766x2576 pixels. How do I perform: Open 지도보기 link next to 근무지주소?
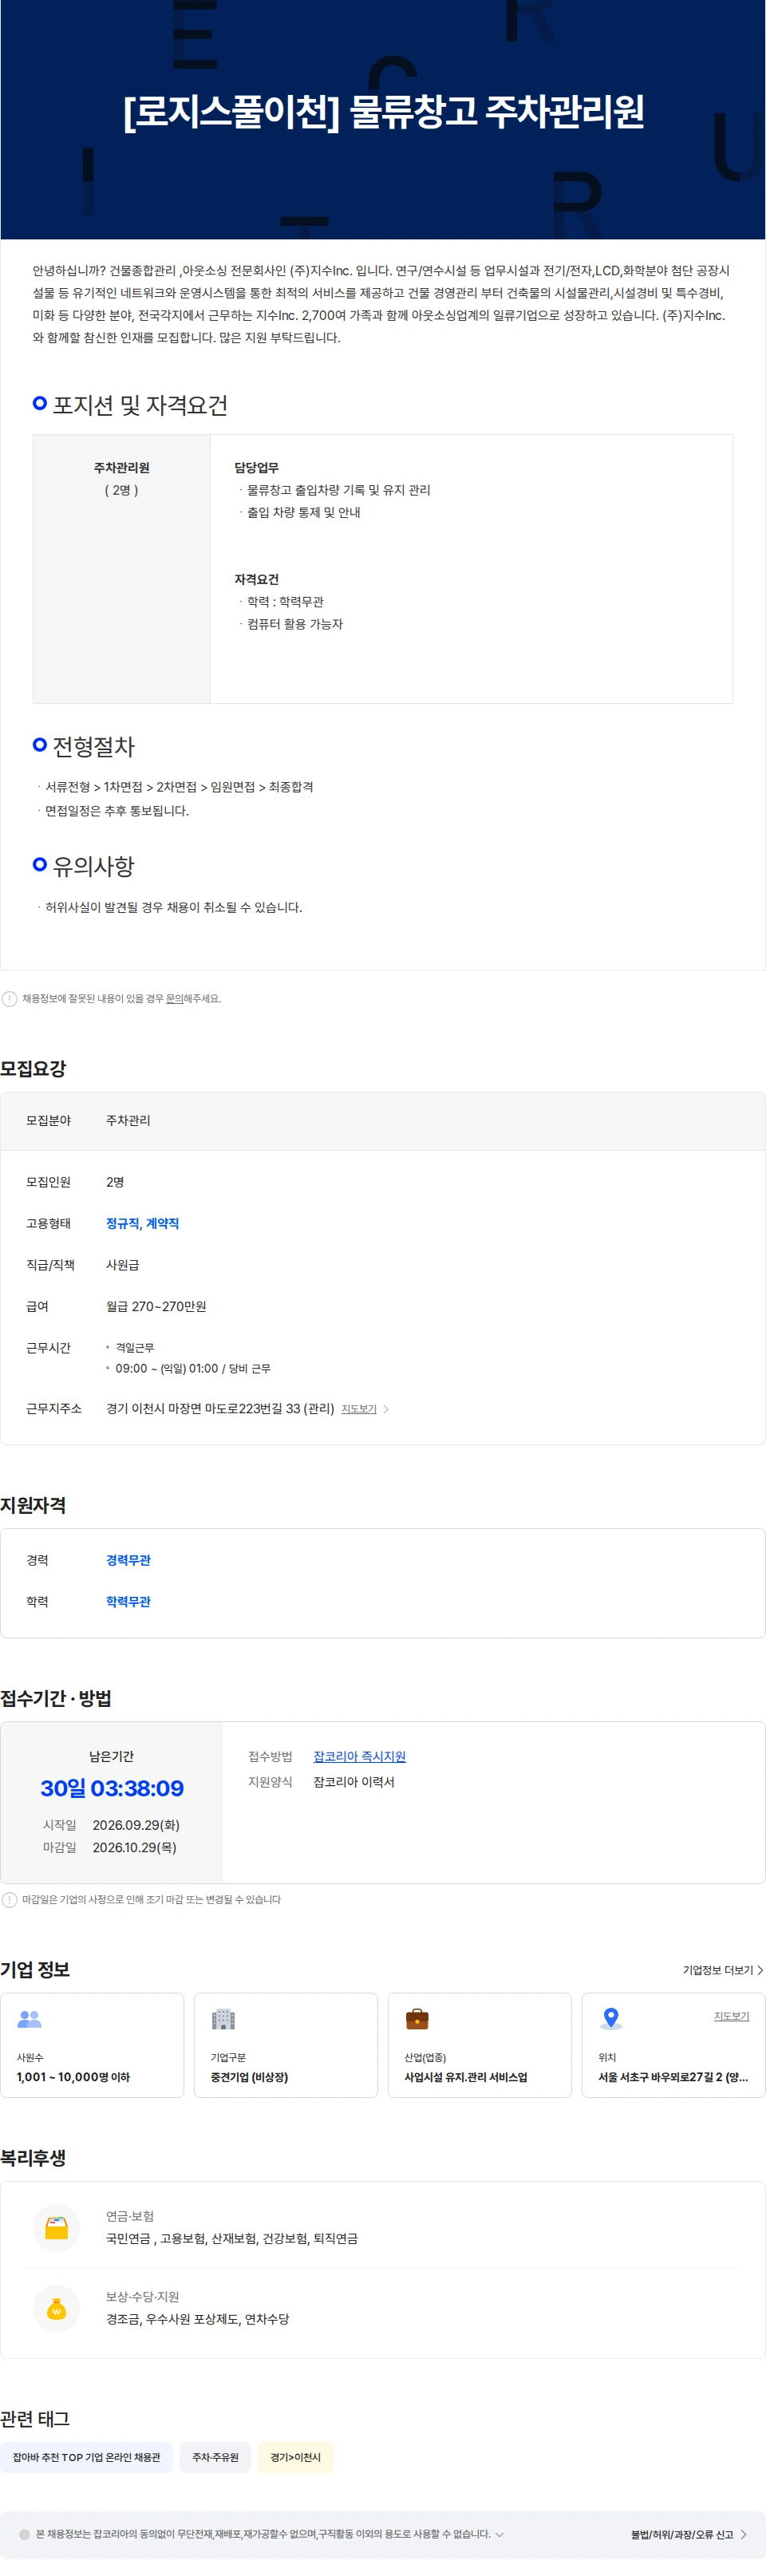(358, 1408)
